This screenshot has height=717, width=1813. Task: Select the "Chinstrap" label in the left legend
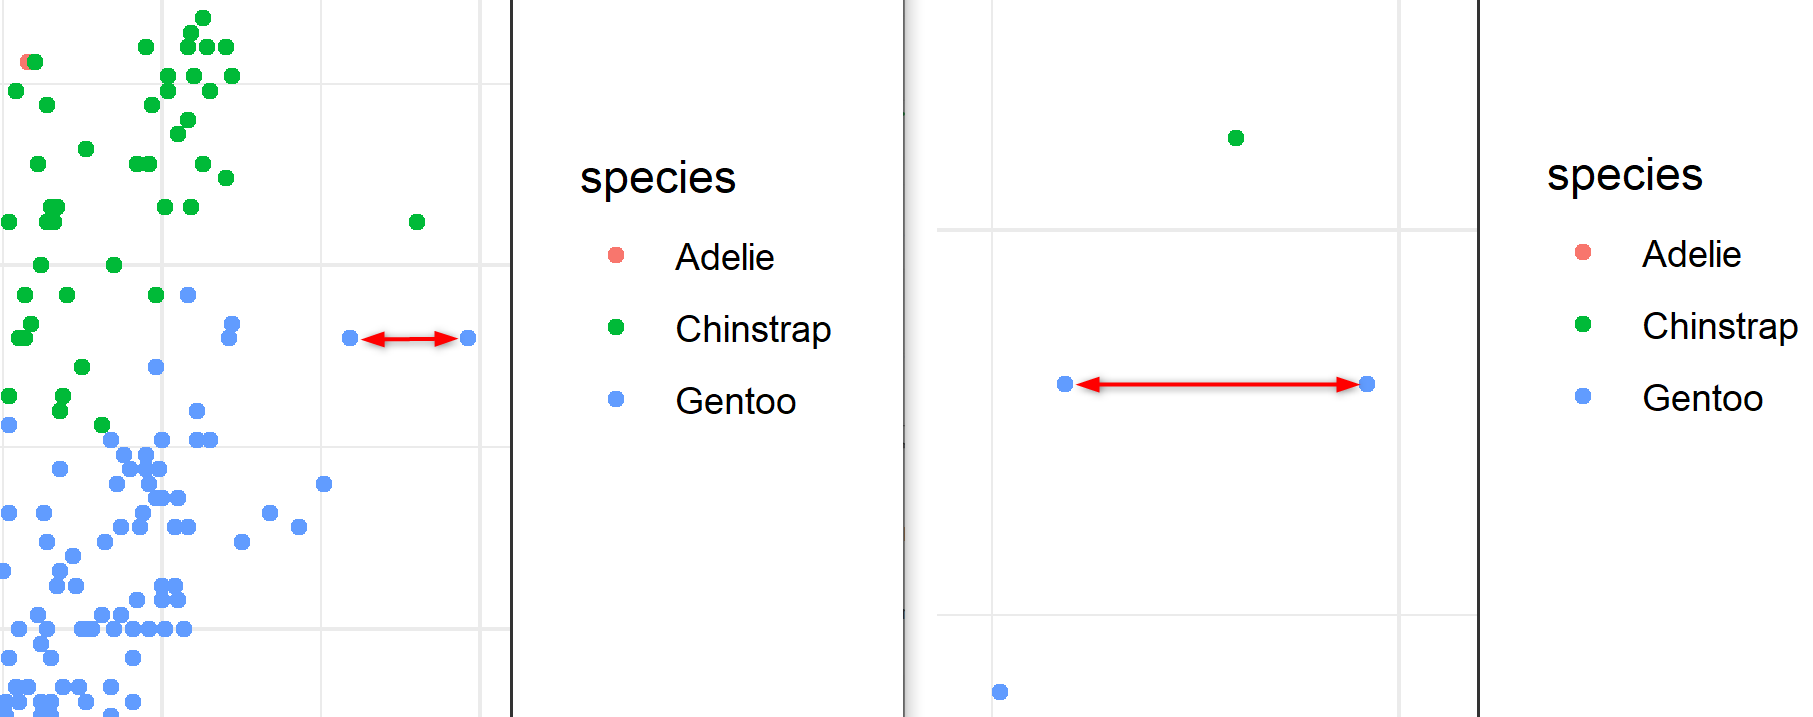click(753, 330)
